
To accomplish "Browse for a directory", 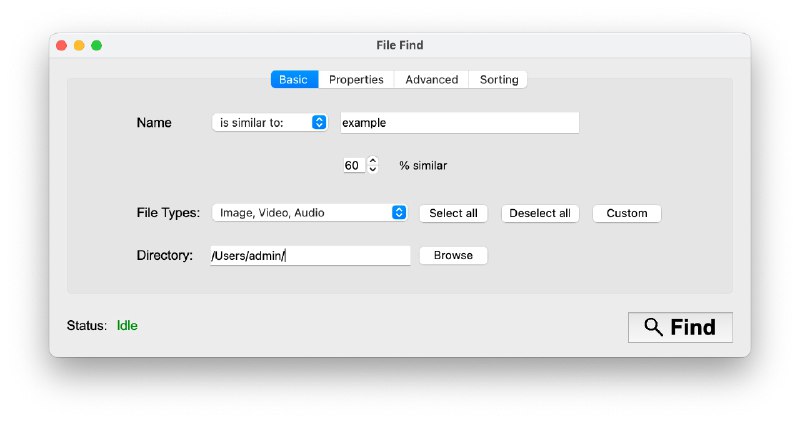I will tap(453, 256).
